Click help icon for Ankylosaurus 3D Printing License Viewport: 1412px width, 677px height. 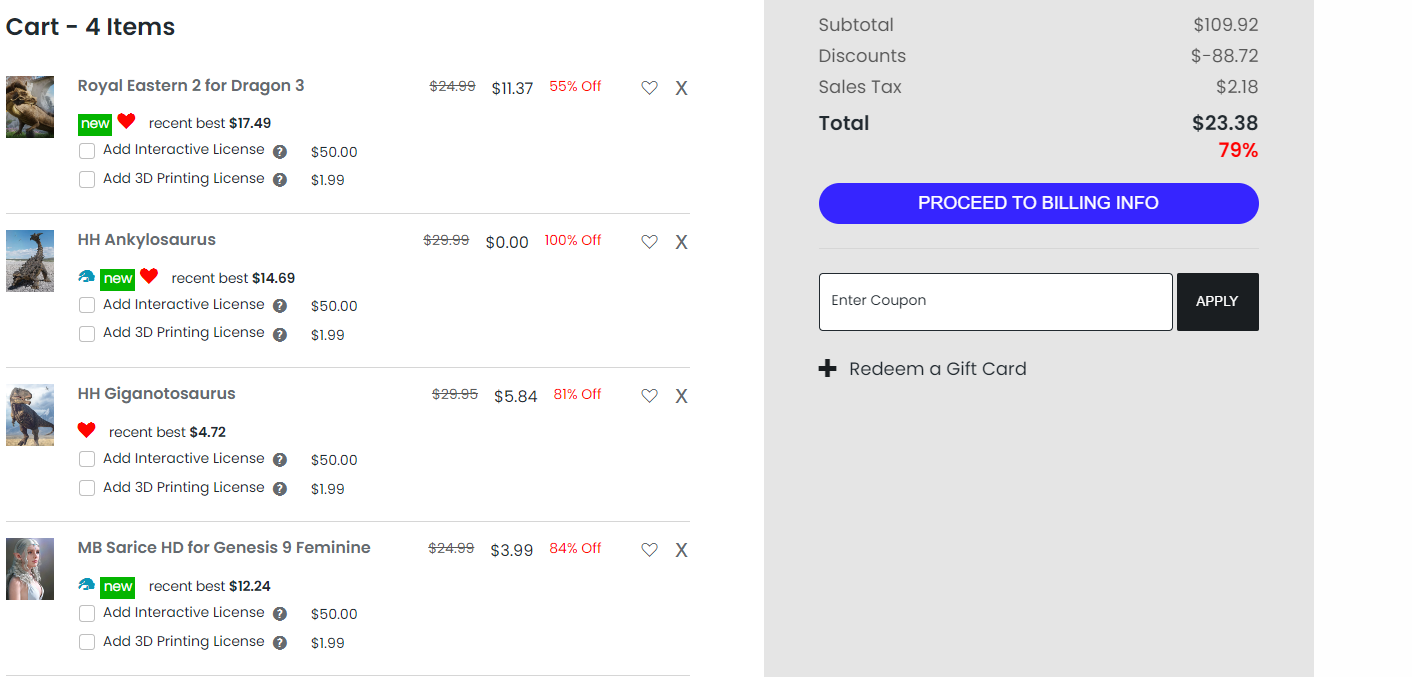pos(280,335)
